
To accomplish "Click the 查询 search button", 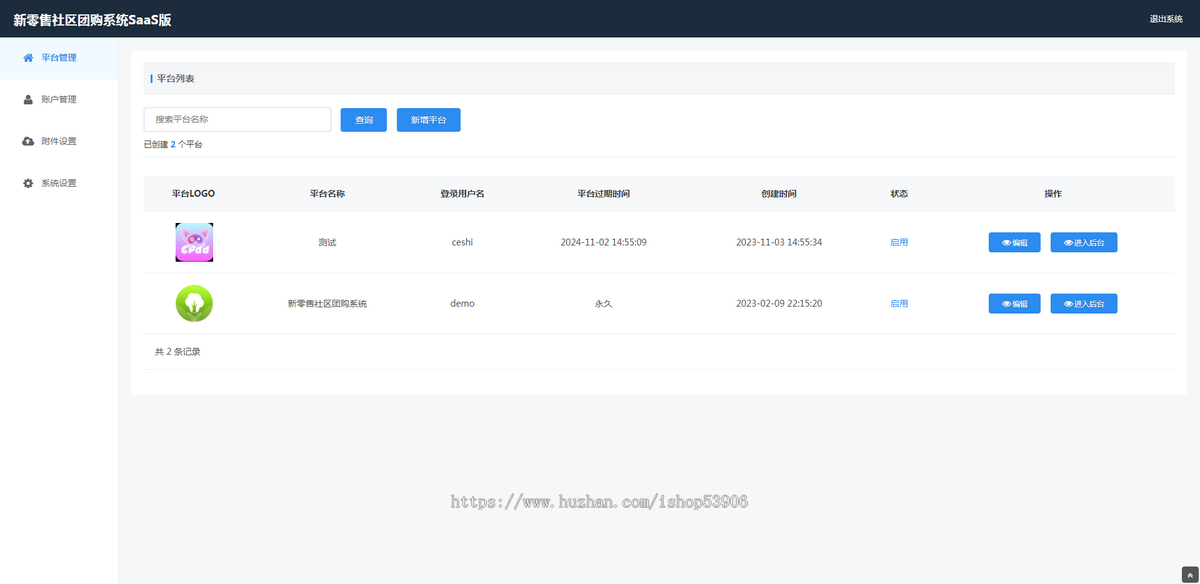I will coord(364,120).
